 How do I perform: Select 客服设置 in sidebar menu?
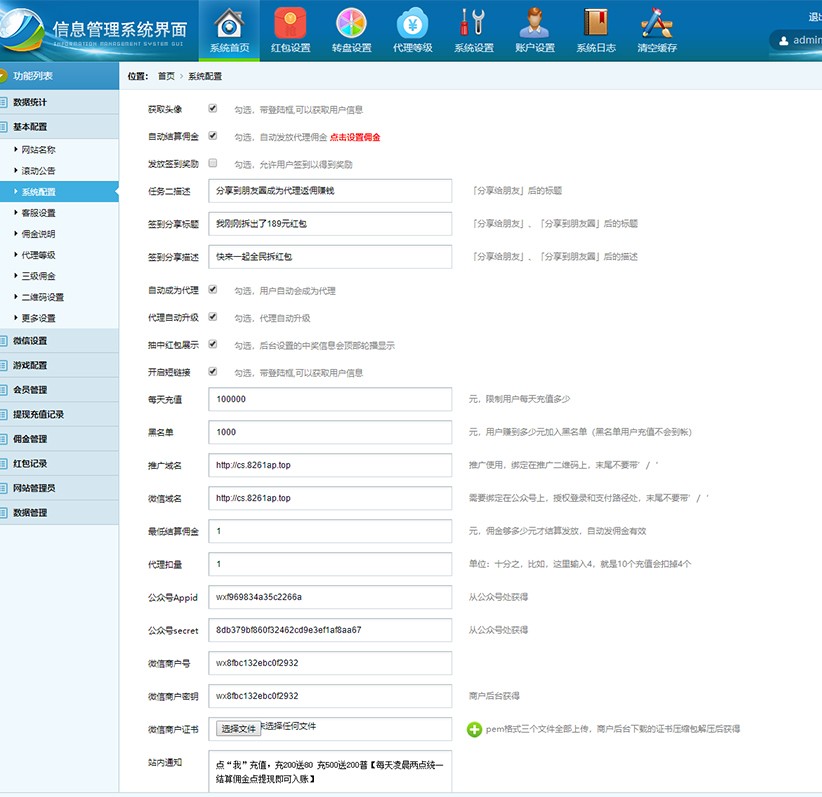[39, 213]
